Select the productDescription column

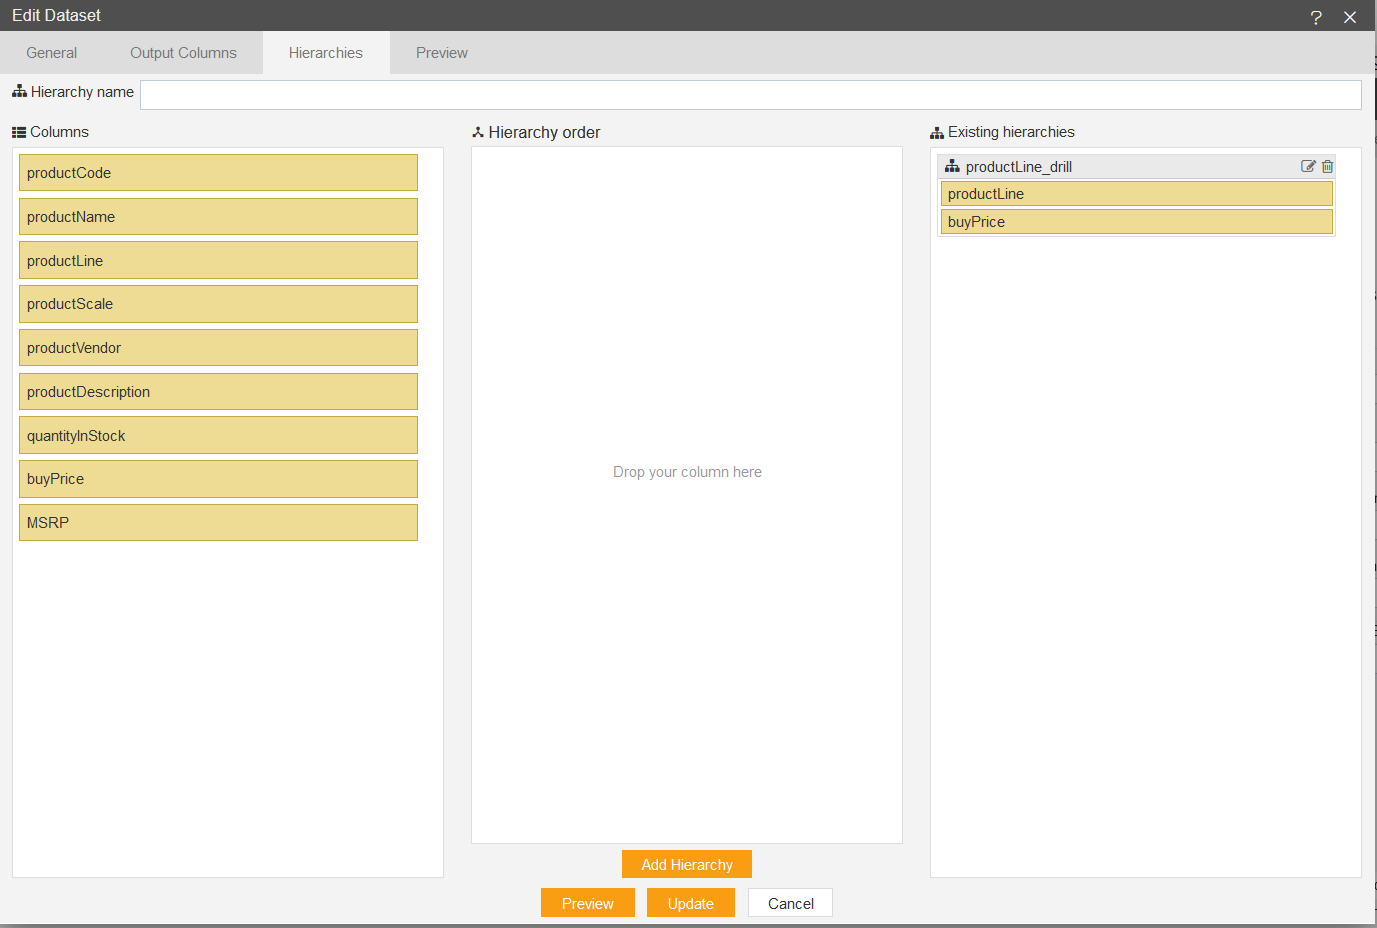pos(218,392)
